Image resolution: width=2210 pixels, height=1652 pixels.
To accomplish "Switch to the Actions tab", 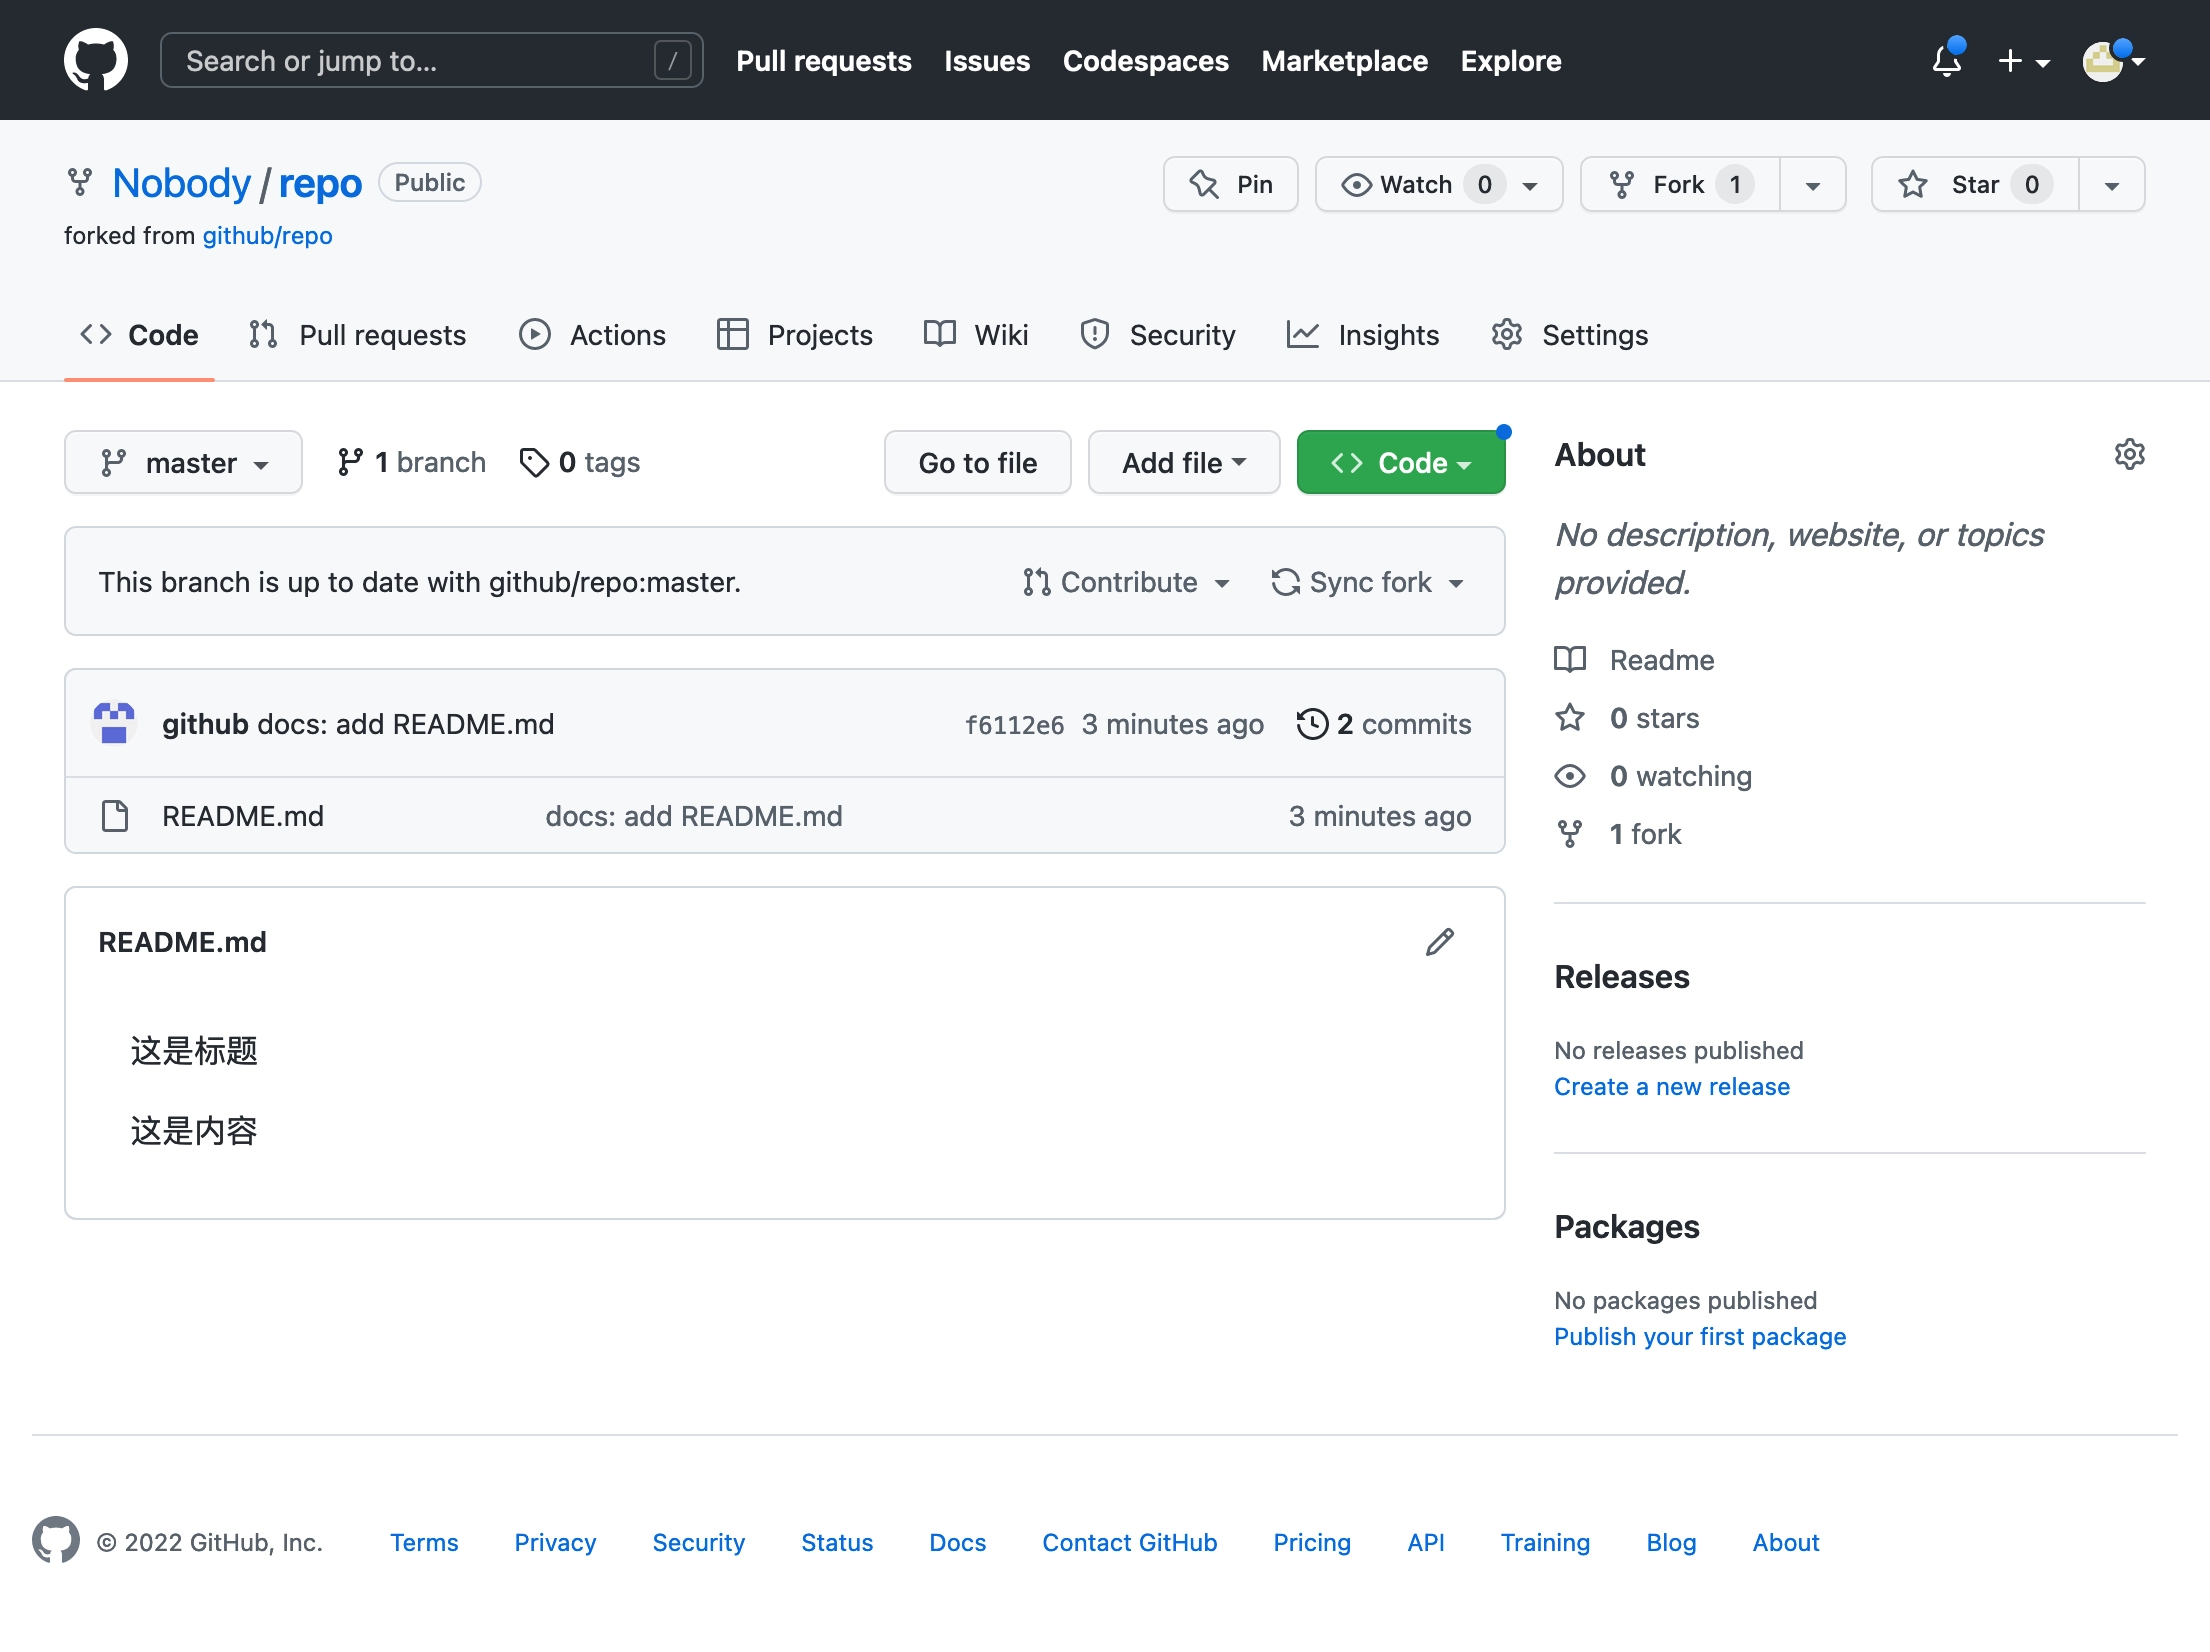I will pyautogui.click(x=592, y=335).
